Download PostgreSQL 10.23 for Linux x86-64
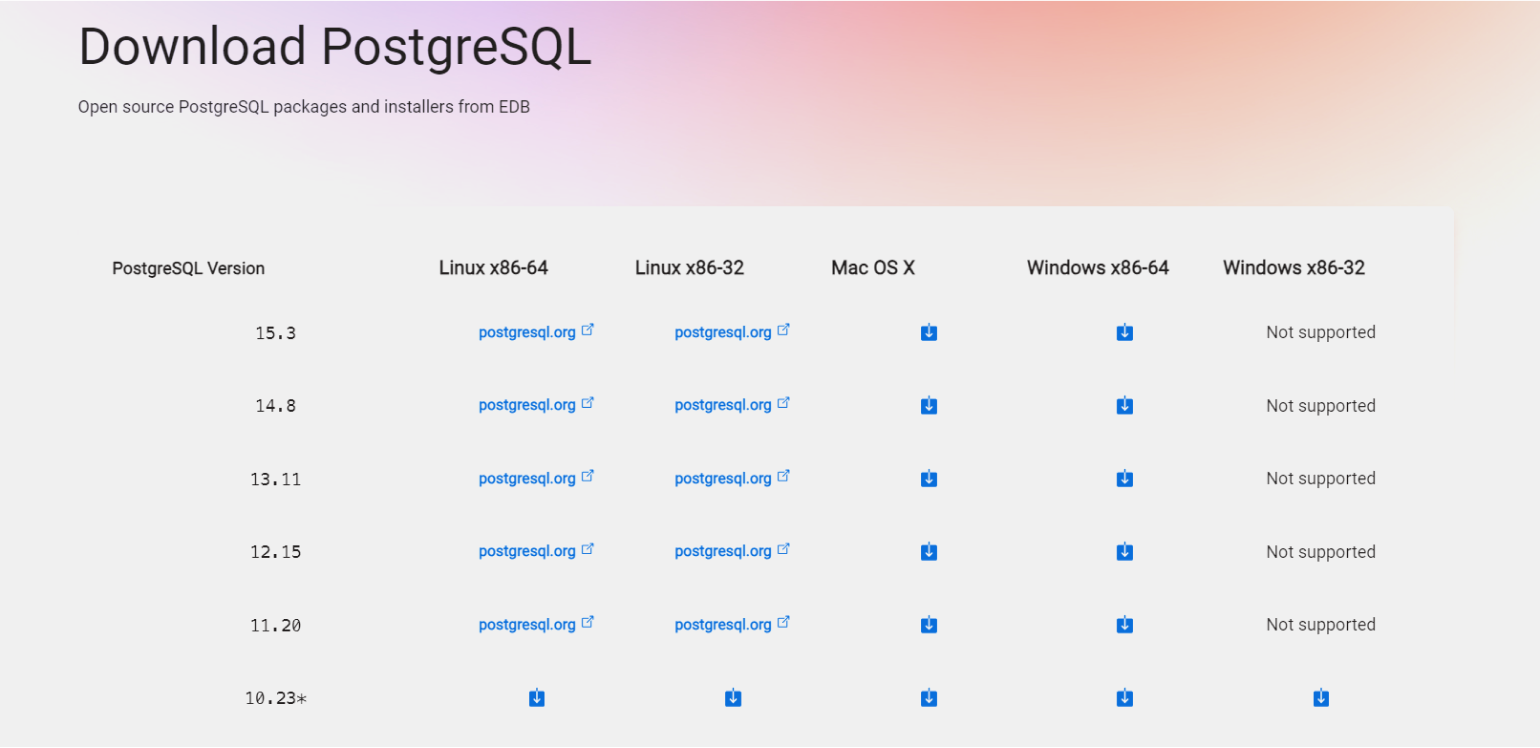Image resolution: width=1540 pixels, height=748 pixels. (x=537, y=698)
